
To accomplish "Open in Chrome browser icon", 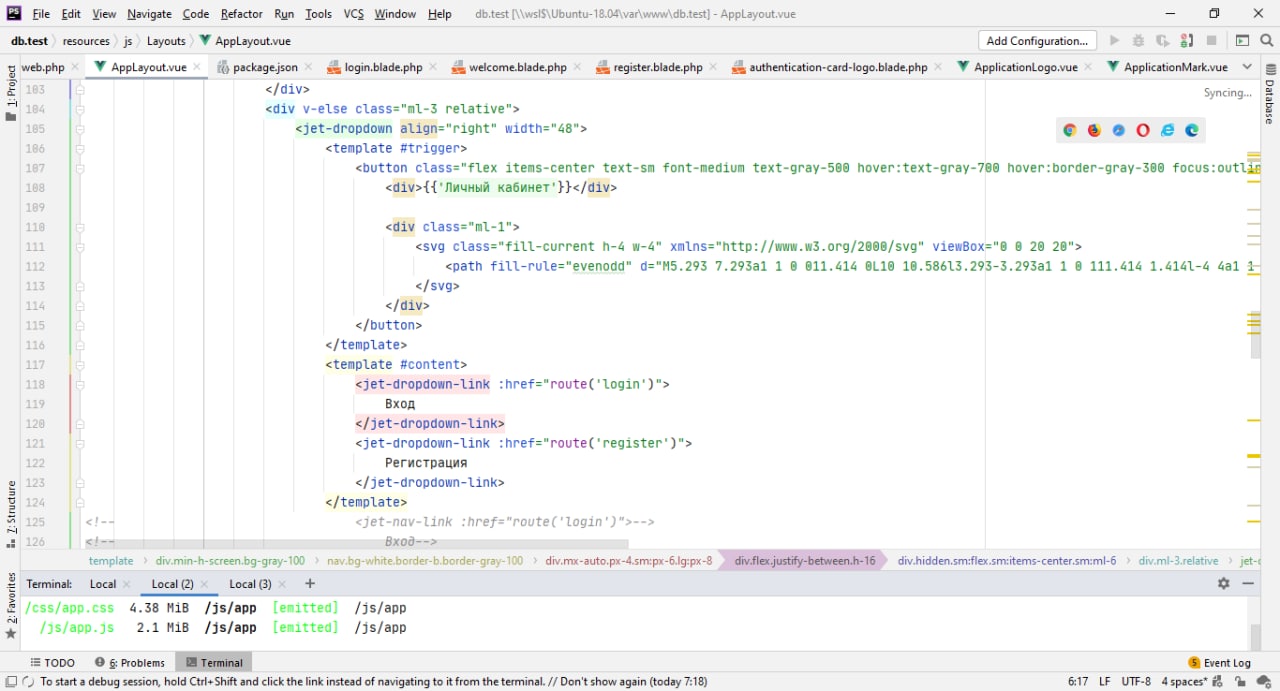I will pyautogui.click(x=1070, y=130).
